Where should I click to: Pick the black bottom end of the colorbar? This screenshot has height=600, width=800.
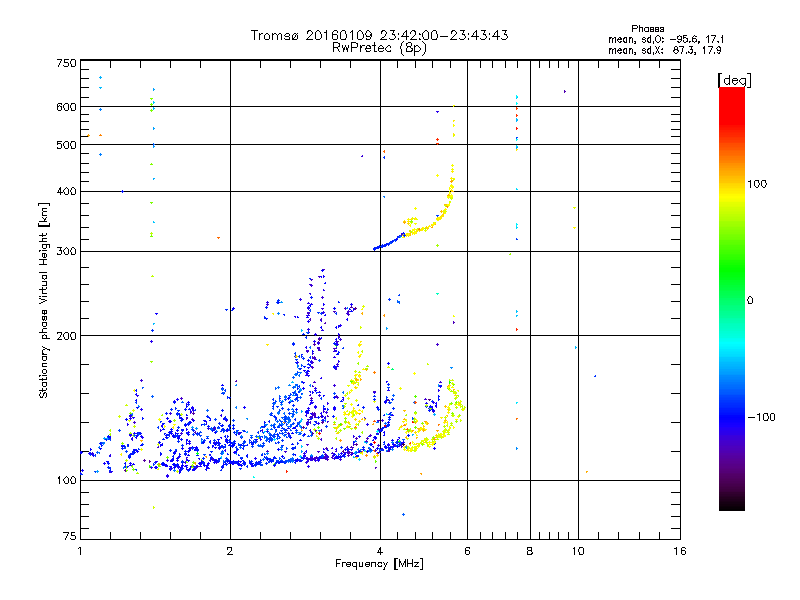tap(732, 503)
